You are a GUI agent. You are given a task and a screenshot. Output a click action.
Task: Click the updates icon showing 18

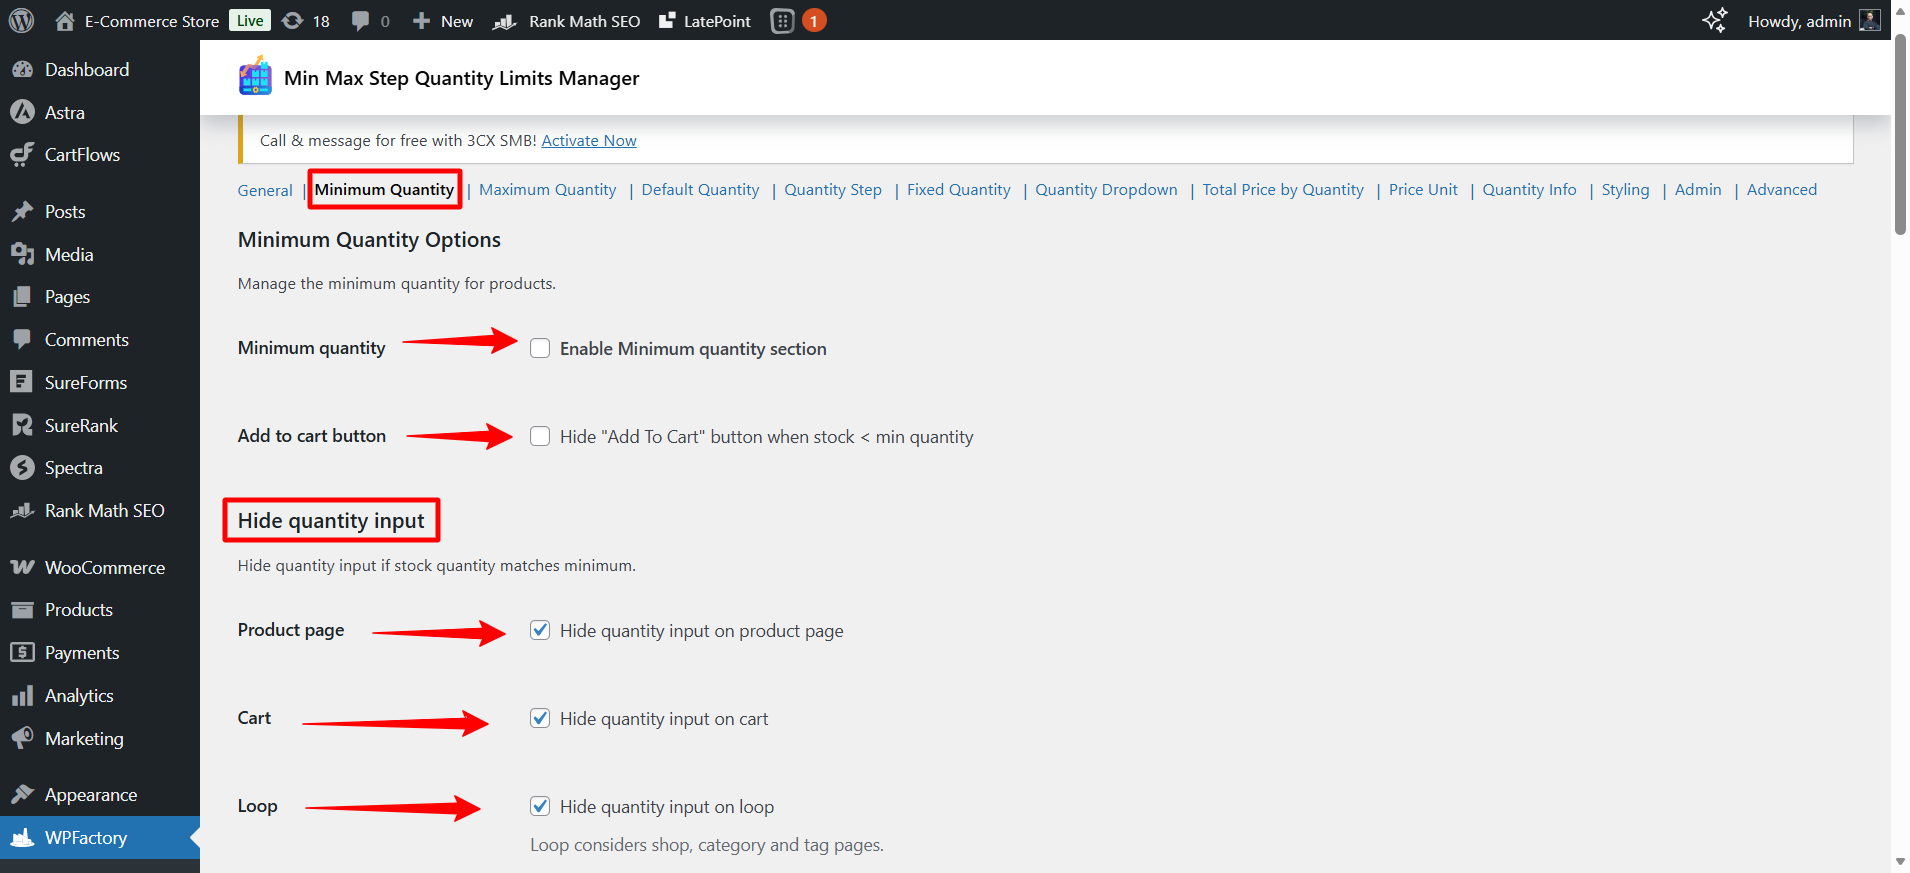[x=292, y=20]
